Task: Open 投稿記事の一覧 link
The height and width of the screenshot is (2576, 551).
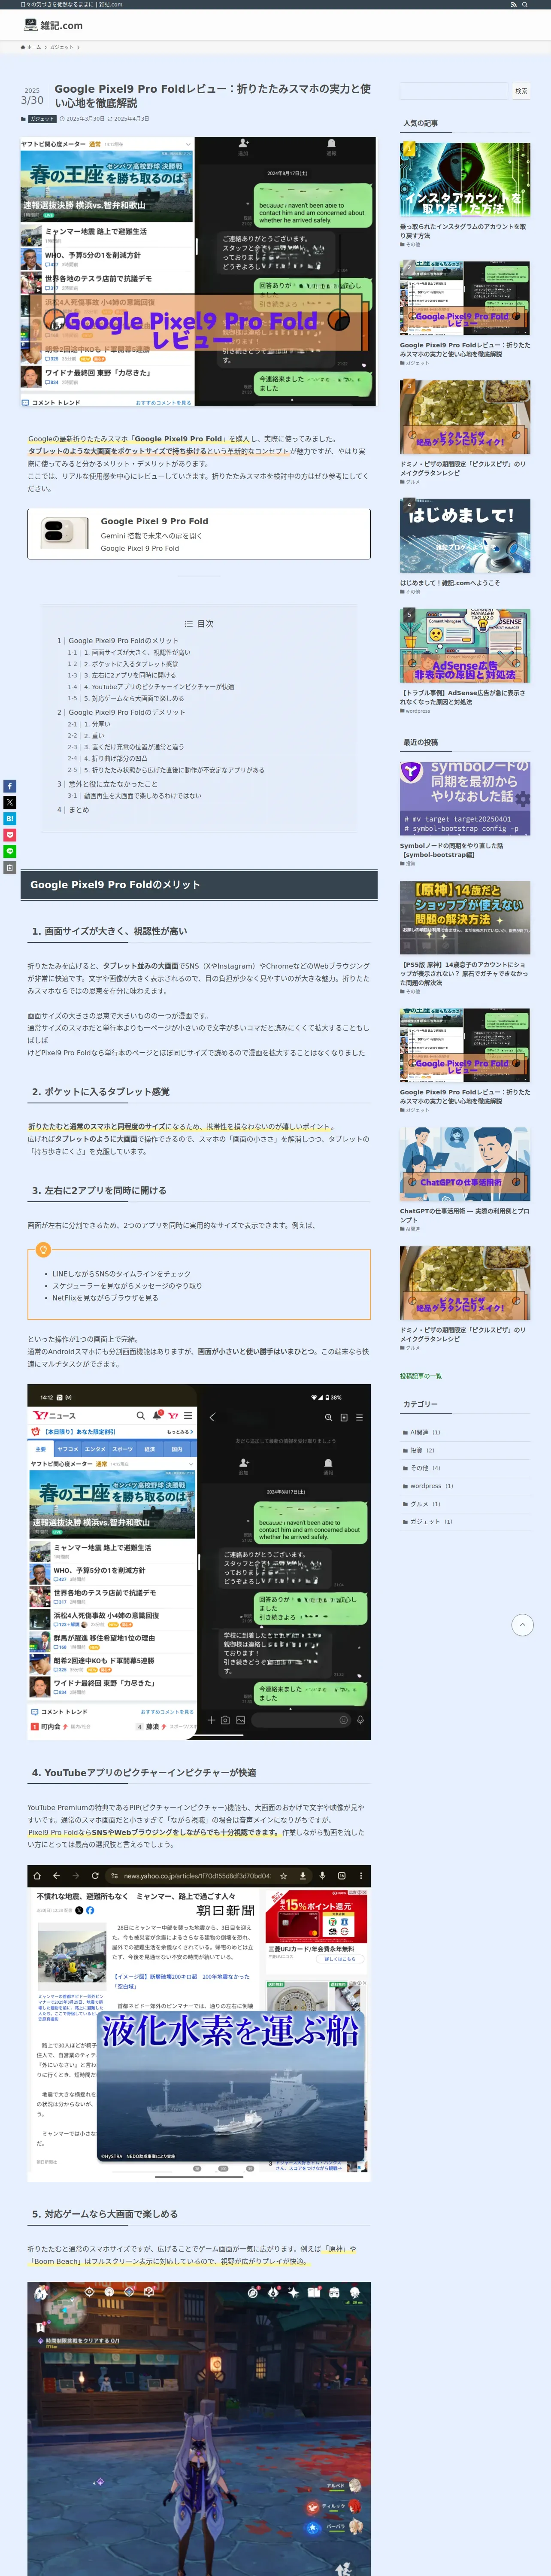Action: click(421, 1376)
